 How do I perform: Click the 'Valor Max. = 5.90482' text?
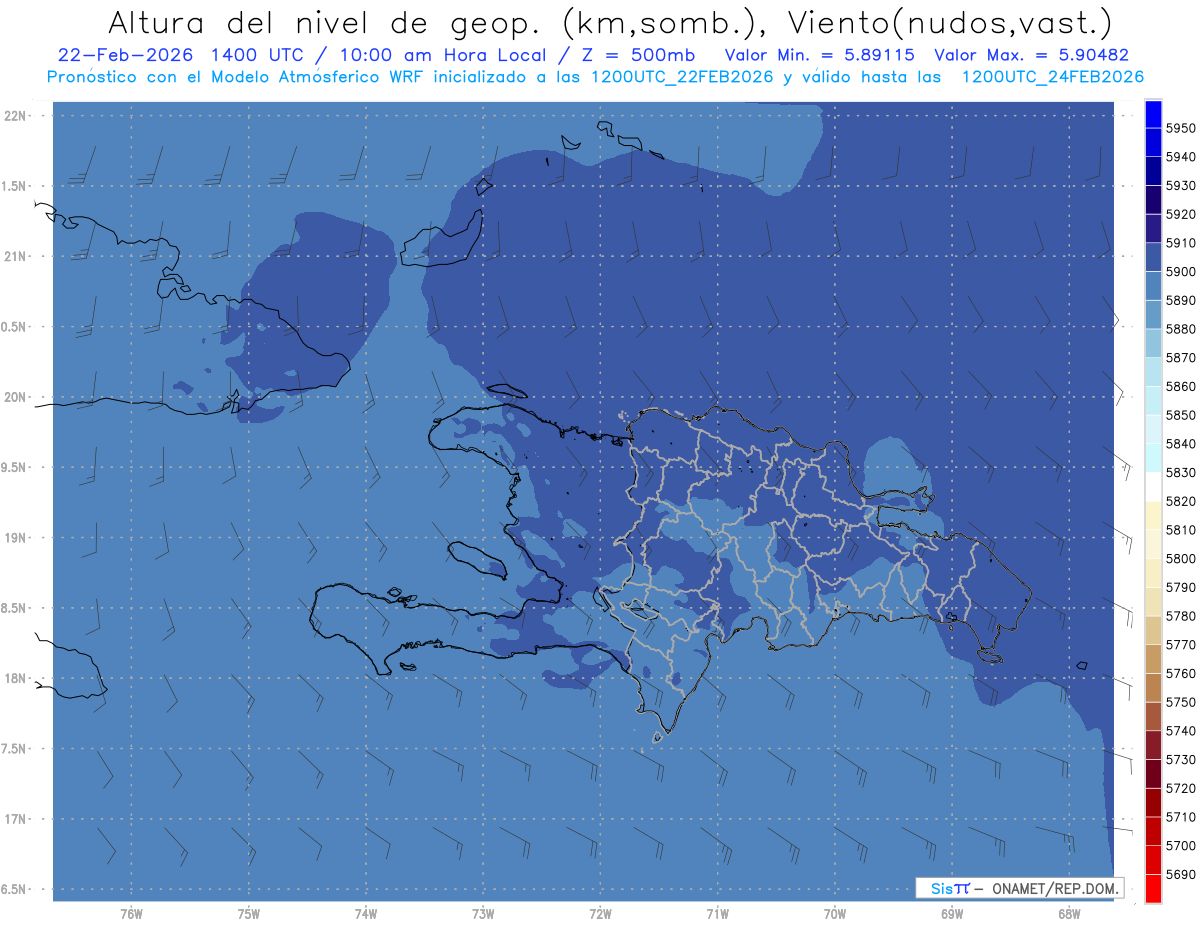click(x=1031, y=56)
